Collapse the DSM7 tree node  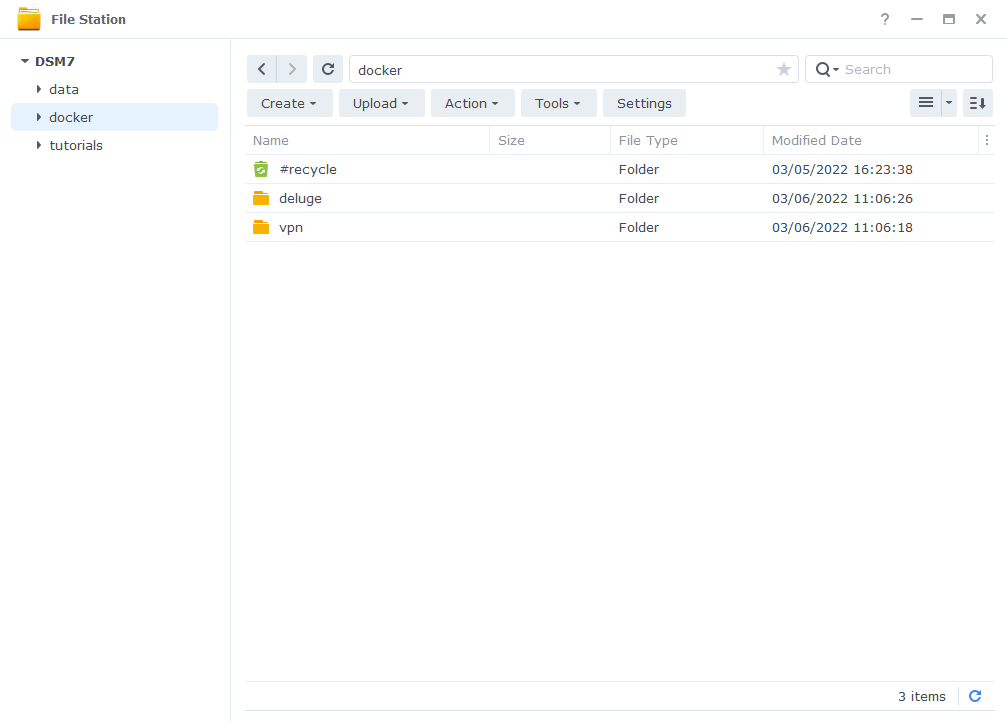pyautogui.click(x=25, y=62)
